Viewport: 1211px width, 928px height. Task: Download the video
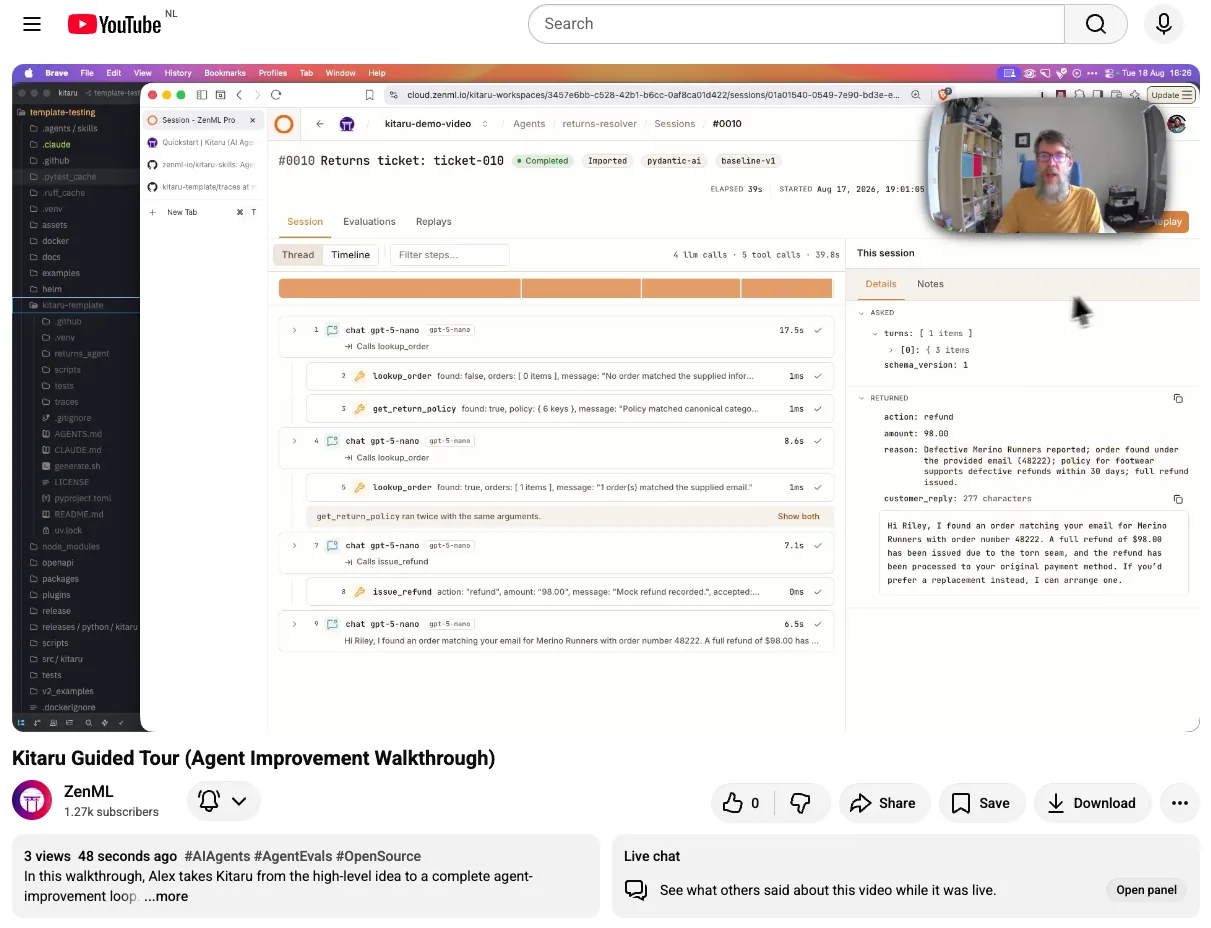(x=1092, y=802)
